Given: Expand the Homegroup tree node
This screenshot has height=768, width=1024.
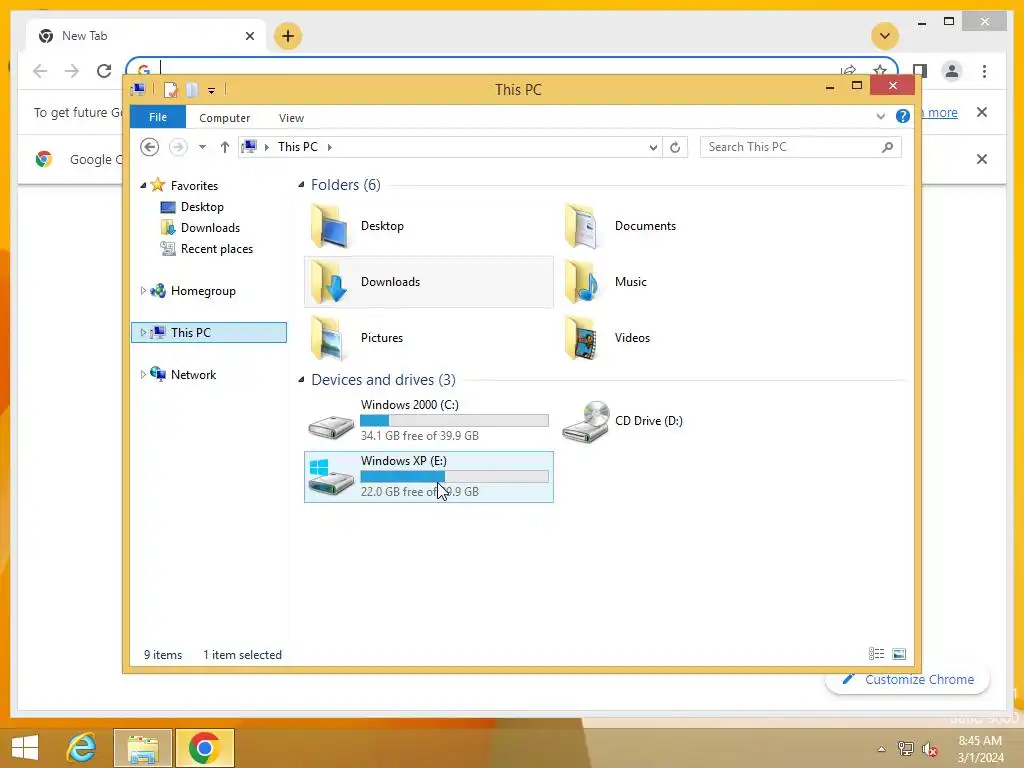Looking at the screenshot, I should click(x=143, y=291).
